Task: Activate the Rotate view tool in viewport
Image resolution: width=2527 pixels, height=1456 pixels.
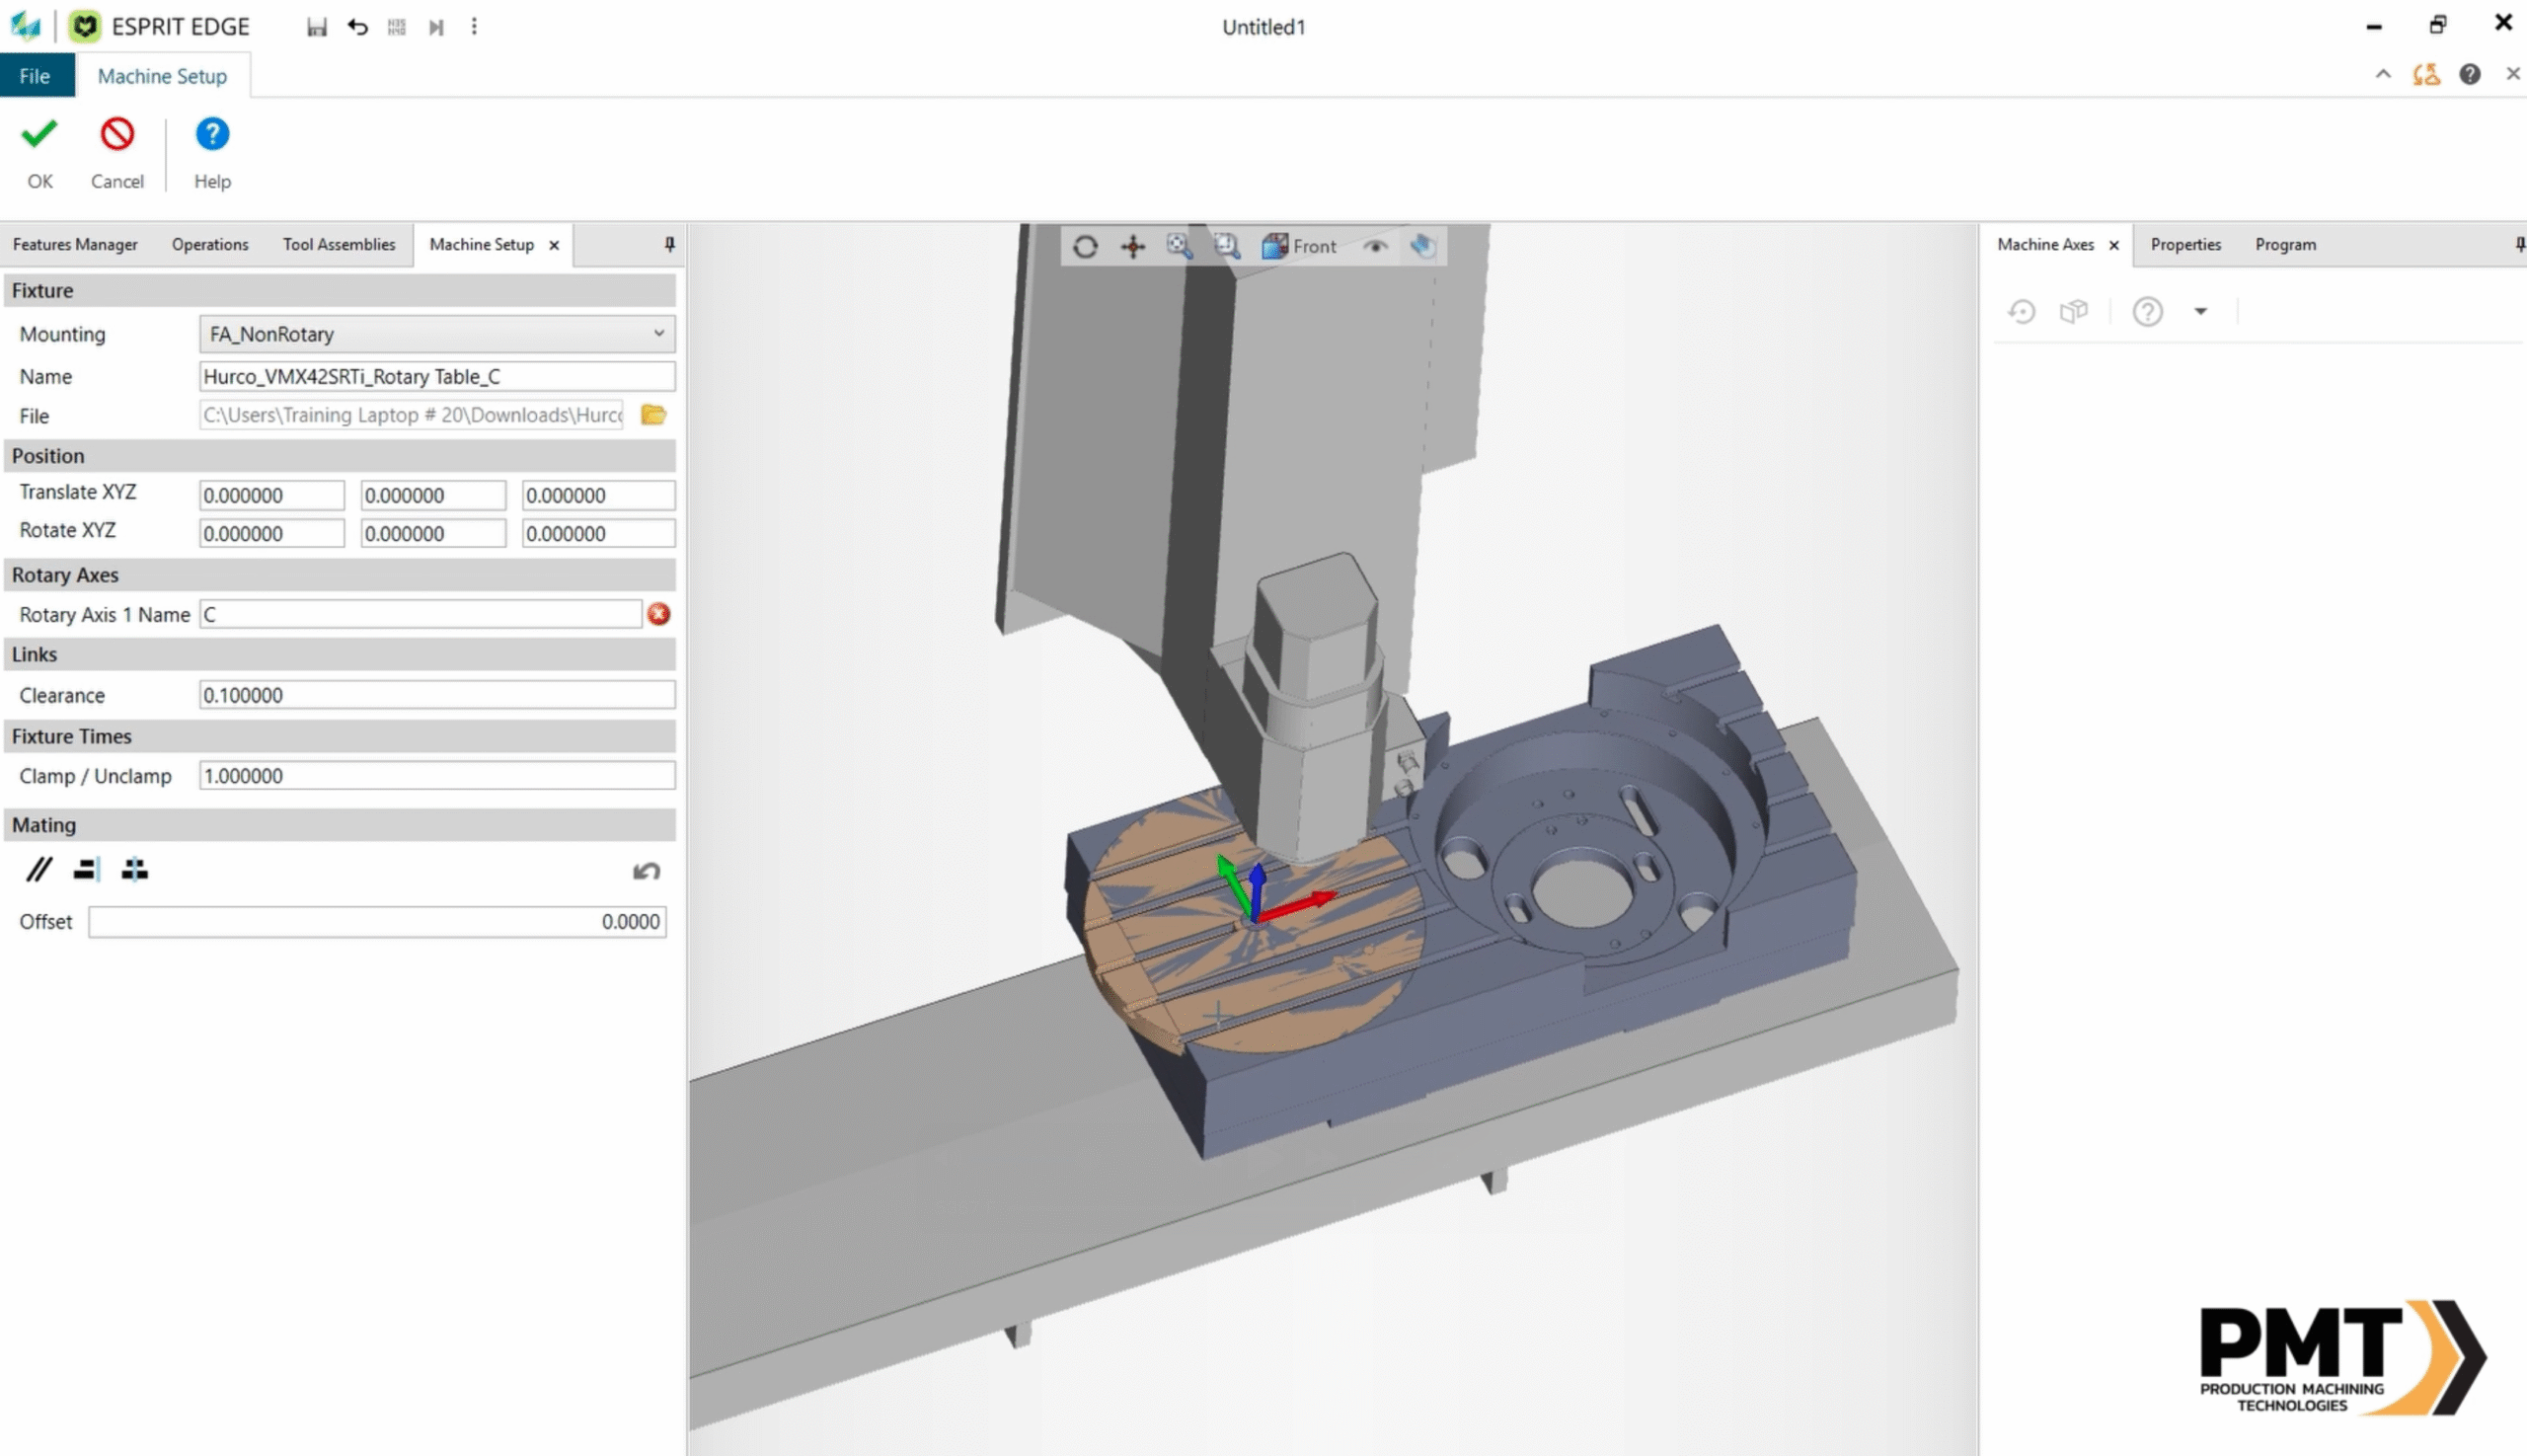Action: click(1085, 246)
